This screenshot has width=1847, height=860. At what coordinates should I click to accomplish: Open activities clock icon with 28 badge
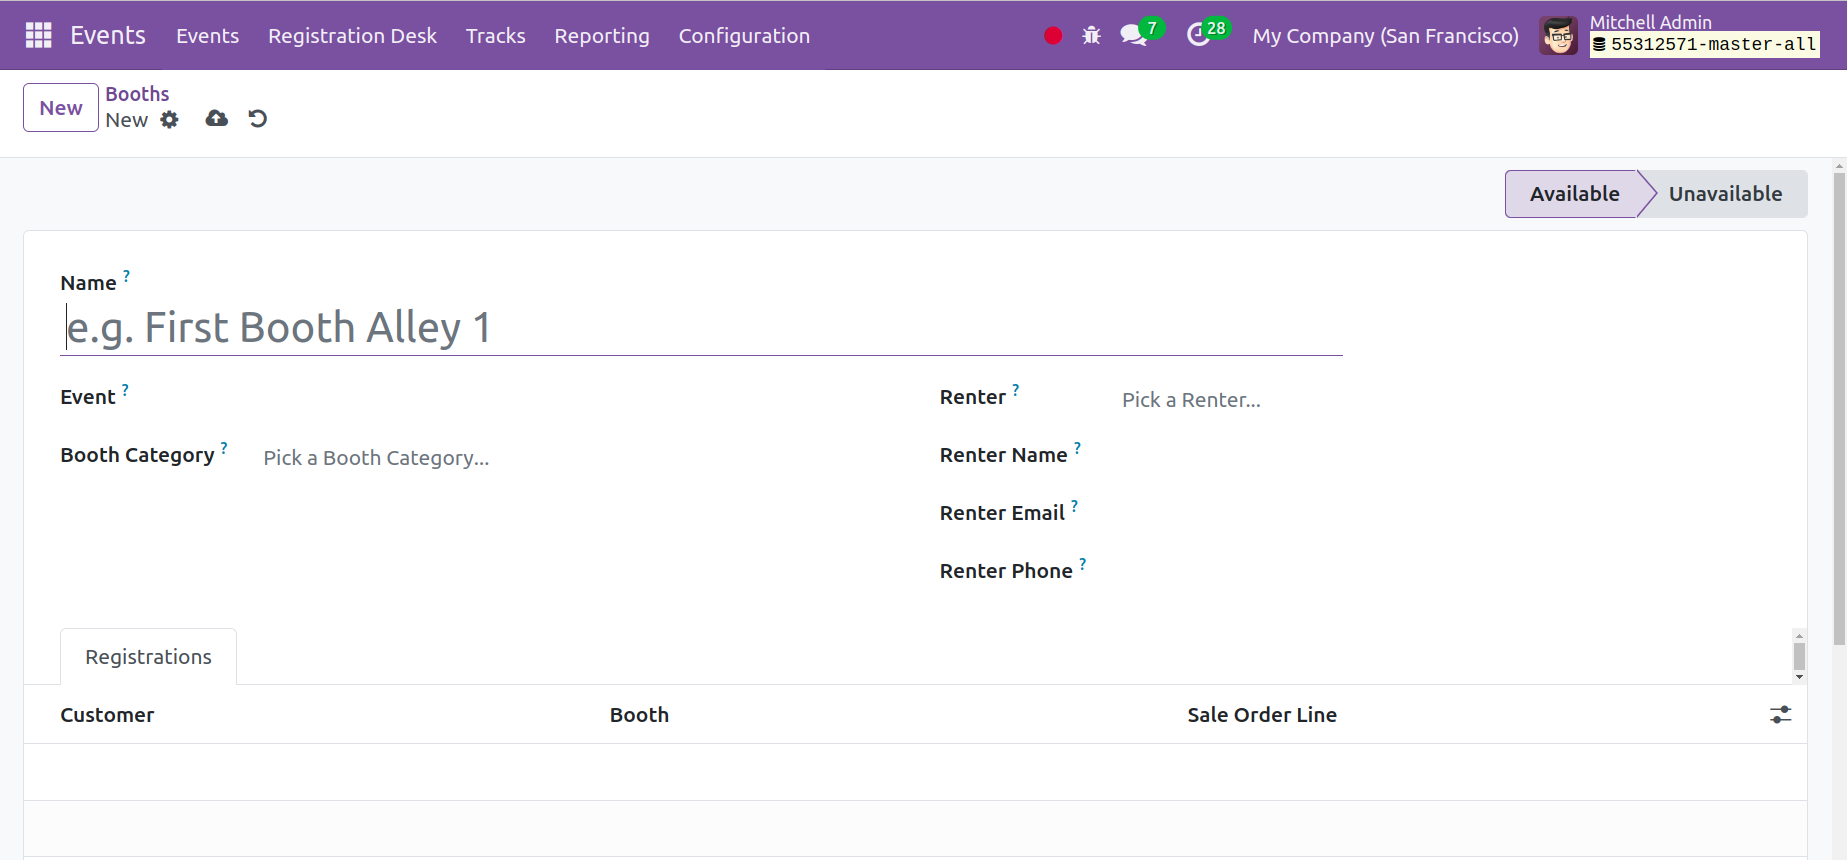[1207, 33]
